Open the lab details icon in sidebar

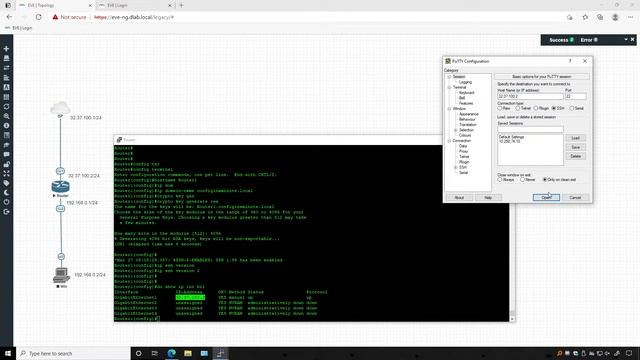[x=6, y=136]
